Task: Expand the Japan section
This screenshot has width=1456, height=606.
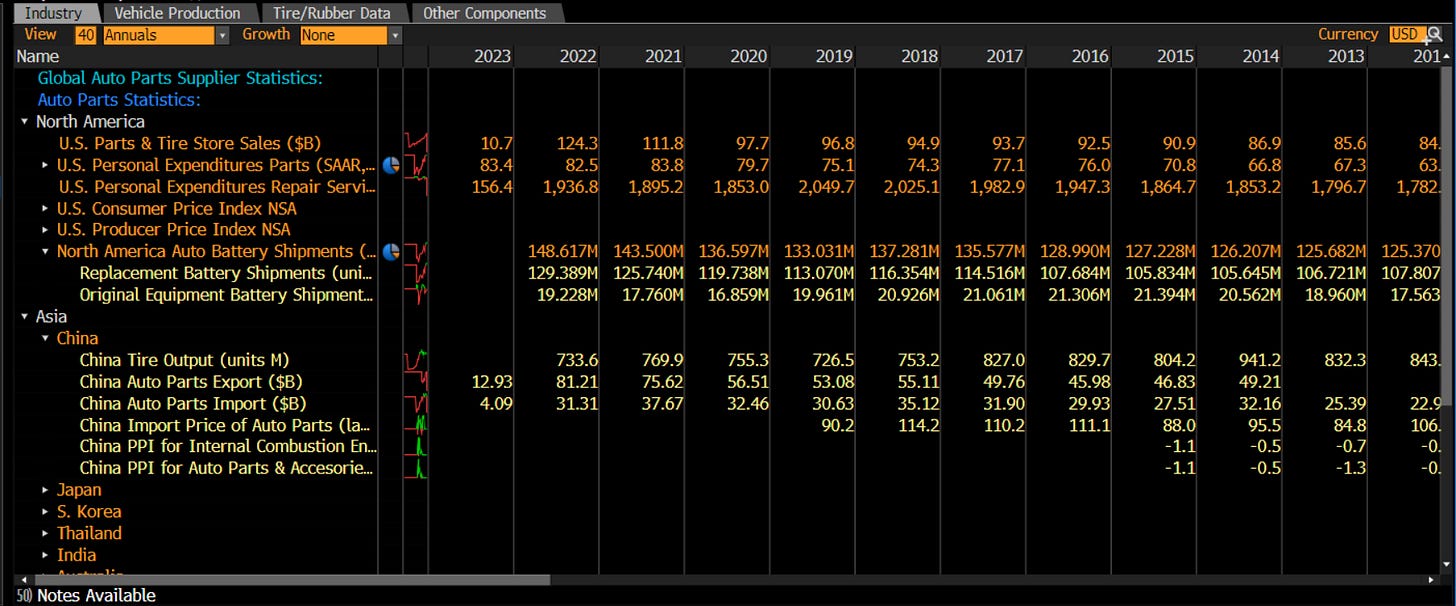Action: [44, 490]
